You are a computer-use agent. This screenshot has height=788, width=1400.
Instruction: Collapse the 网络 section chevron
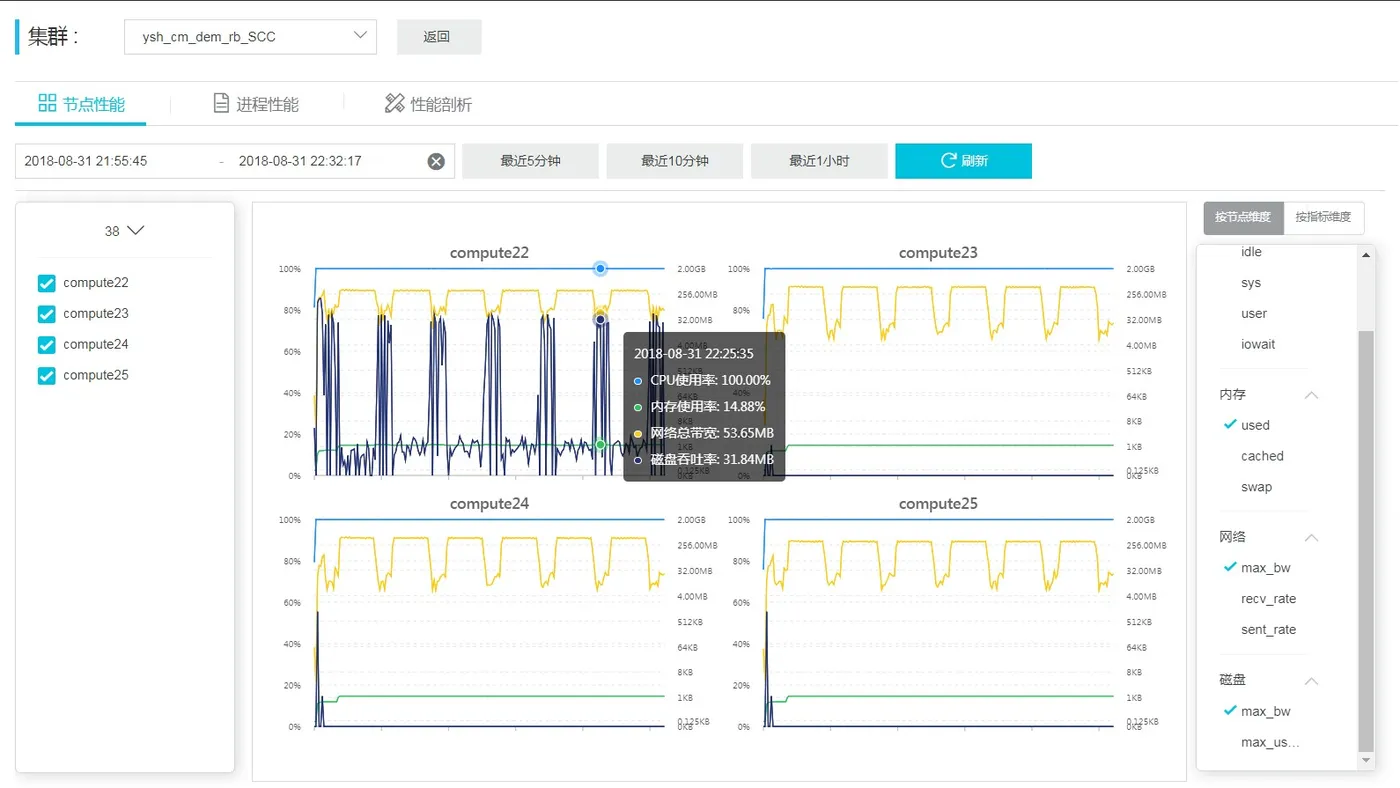tap(1312, 538)
